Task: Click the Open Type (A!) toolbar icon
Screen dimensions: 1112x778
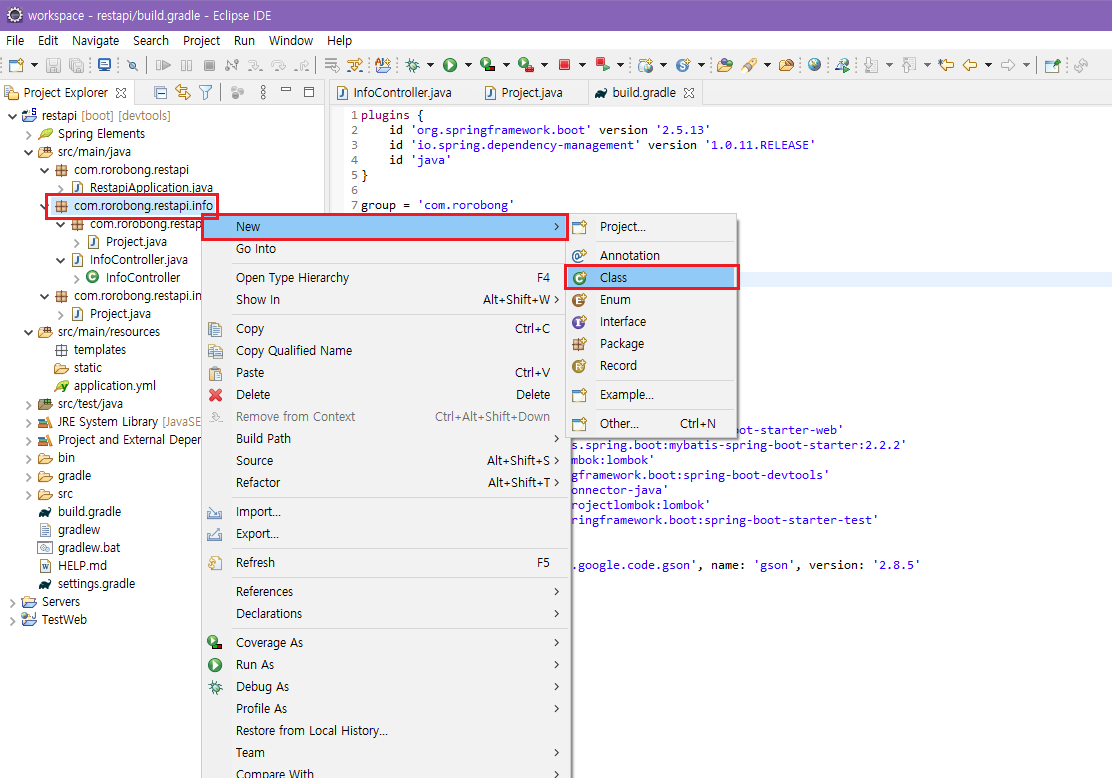Action: pos(383,65)
